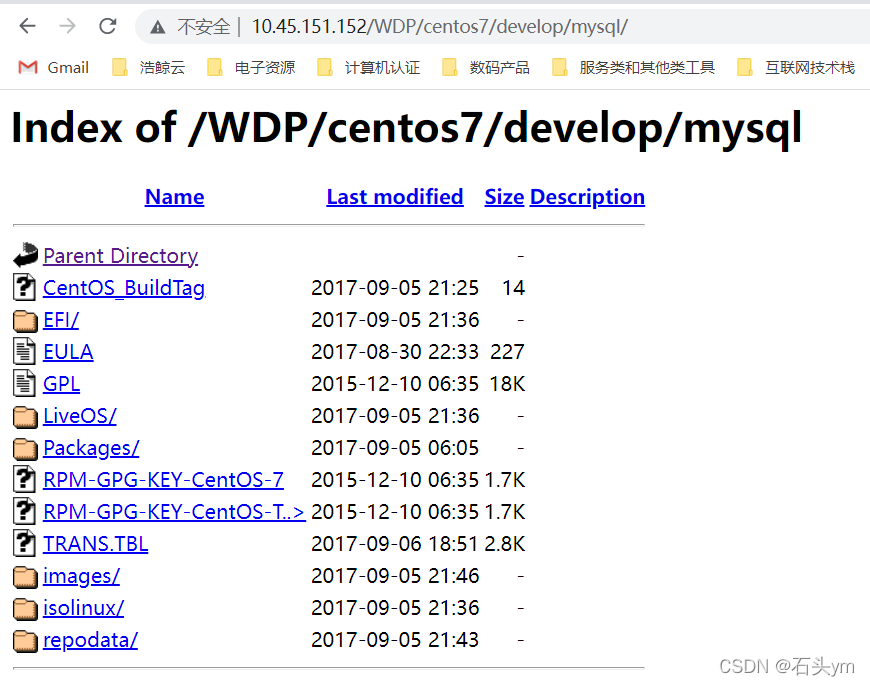Sort listing by Name column

[175, 197]
